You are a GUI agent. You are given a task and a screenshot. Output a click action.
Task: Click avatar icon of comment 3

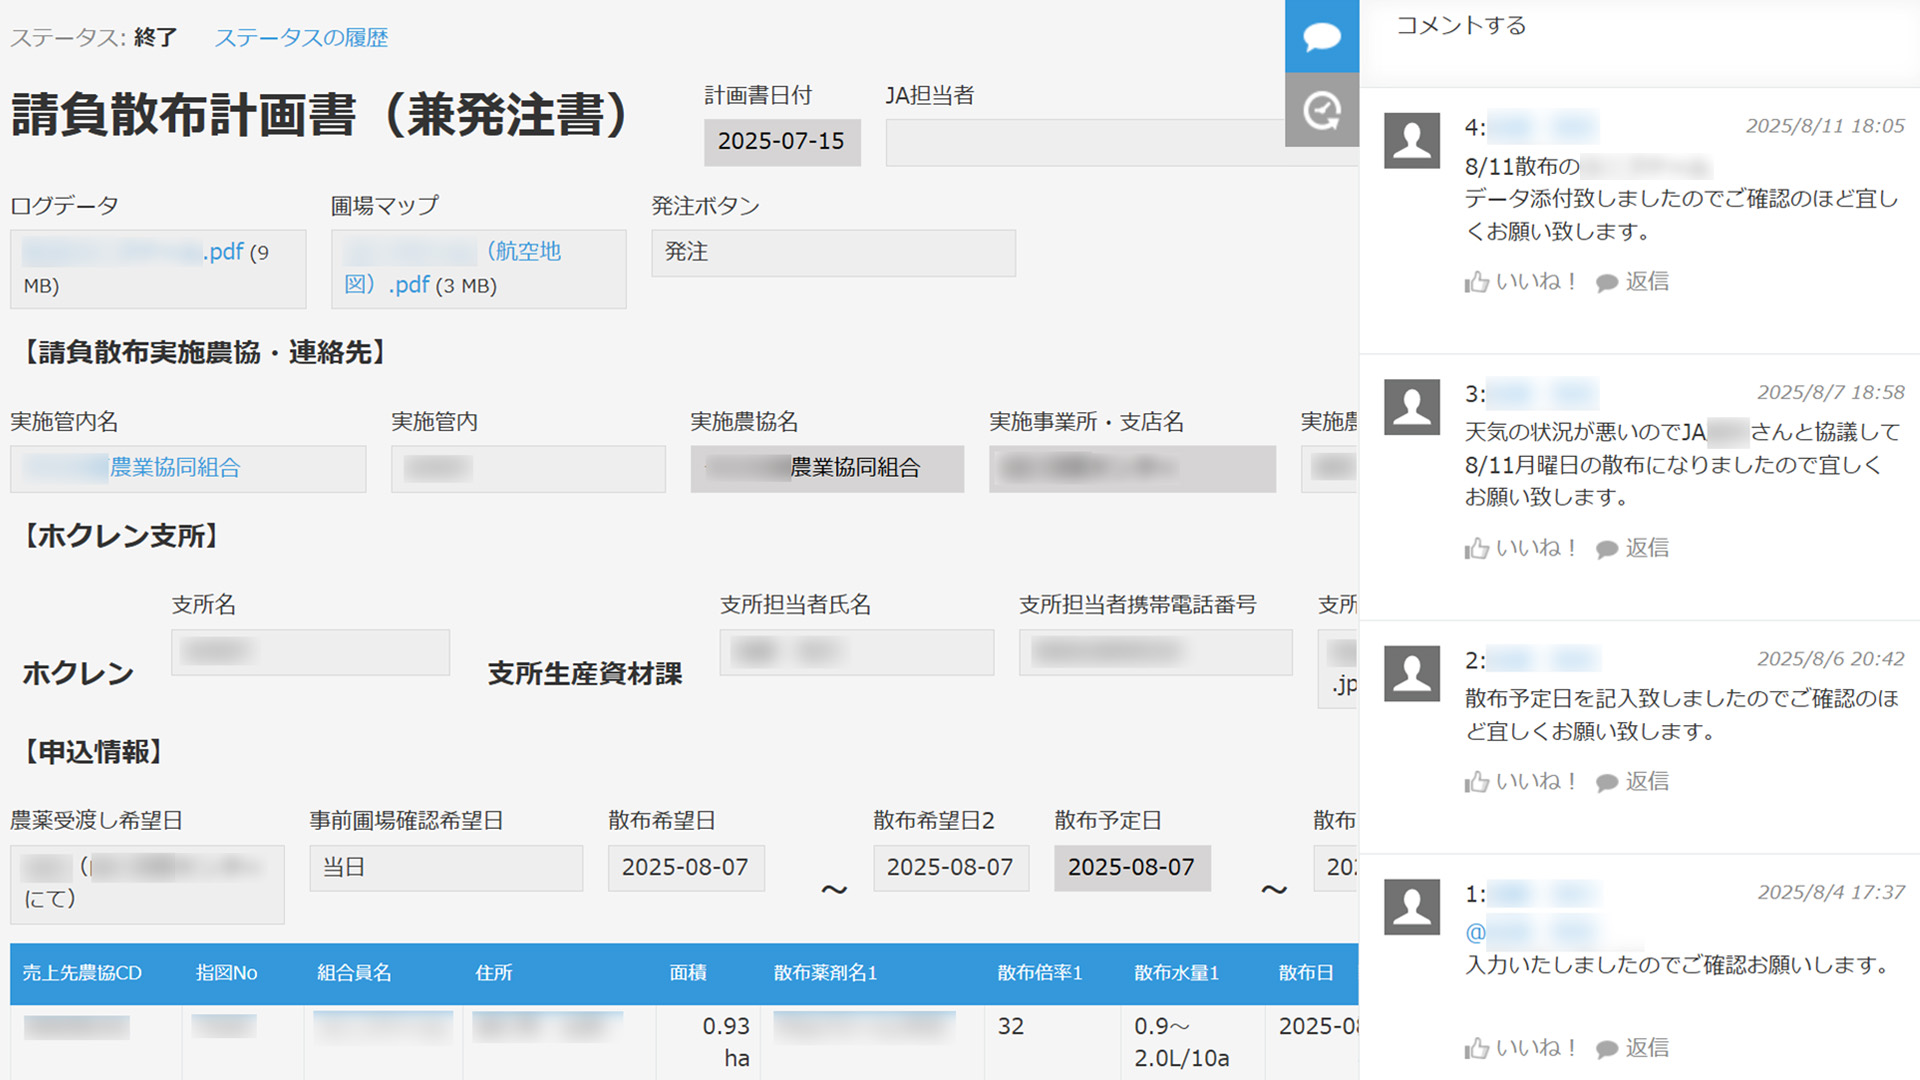click(1411, 406)
